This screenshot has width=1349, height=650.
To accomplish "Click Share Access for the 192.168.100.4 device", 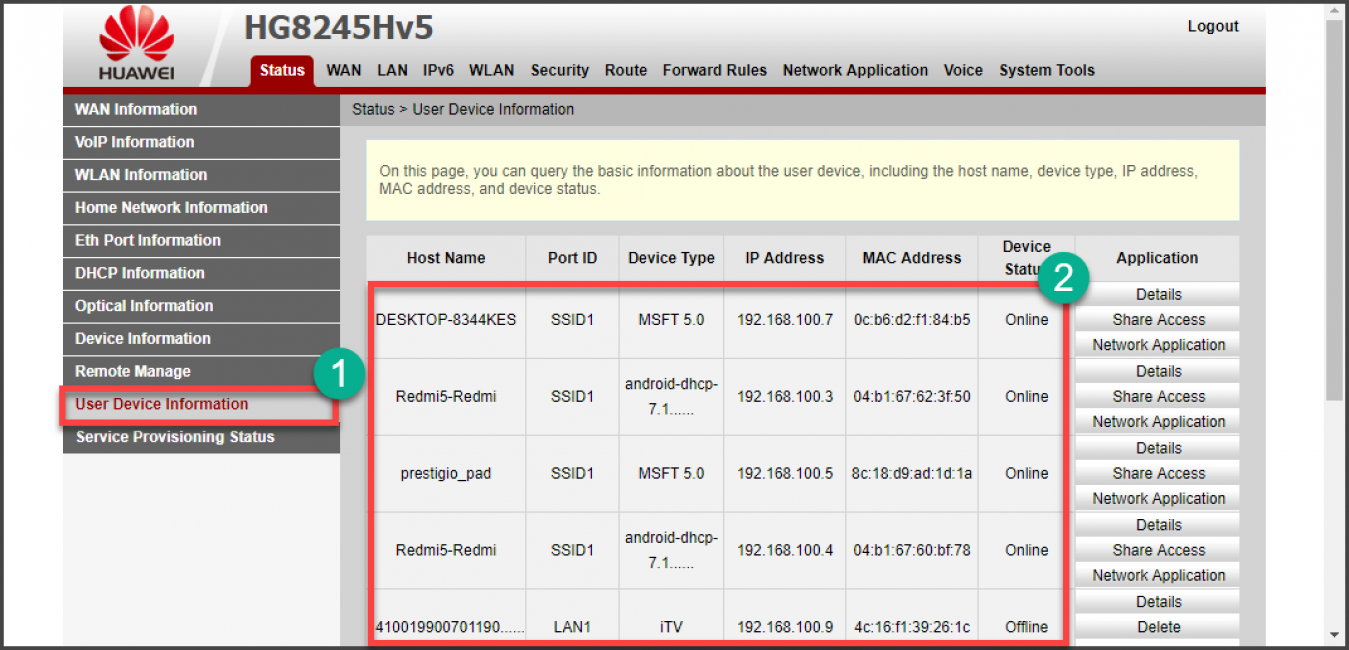I will (1158, 551).
